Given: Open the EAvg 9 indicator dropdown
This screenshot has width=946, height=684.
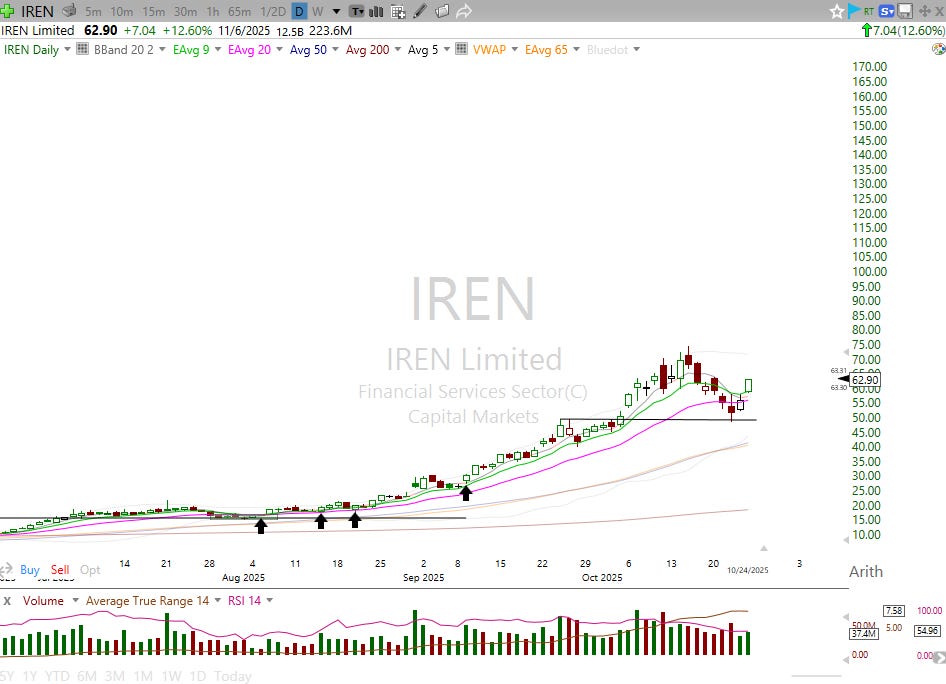Looking at the screenshot, I should pyautogui.click(x=217, y=49).
